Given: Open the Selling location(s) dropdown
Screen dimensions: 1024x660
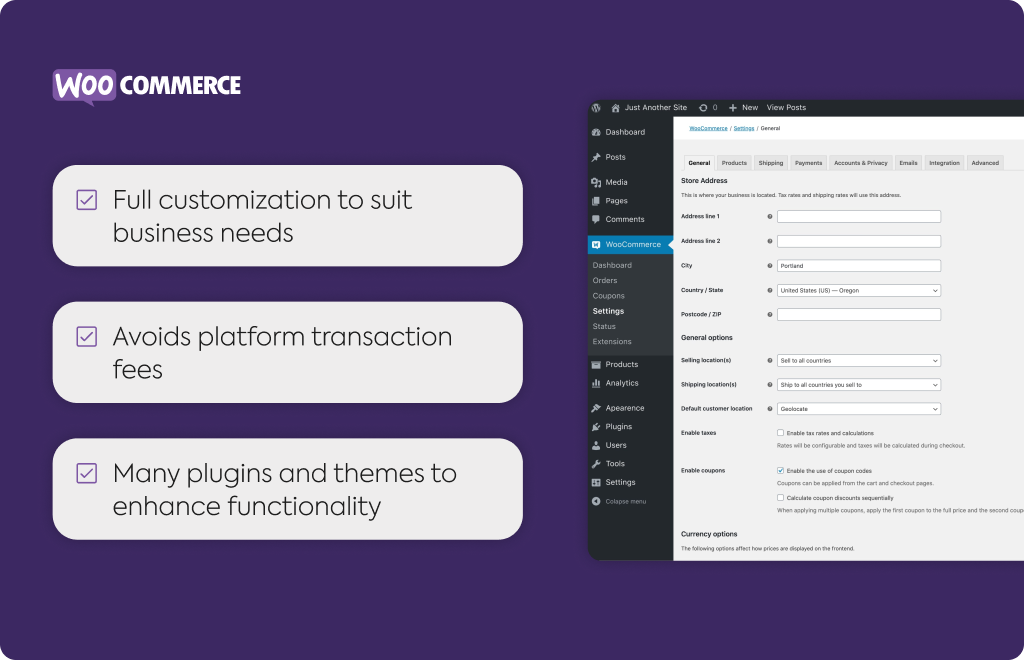Looking at the screenshot, I should pos(859,360).
